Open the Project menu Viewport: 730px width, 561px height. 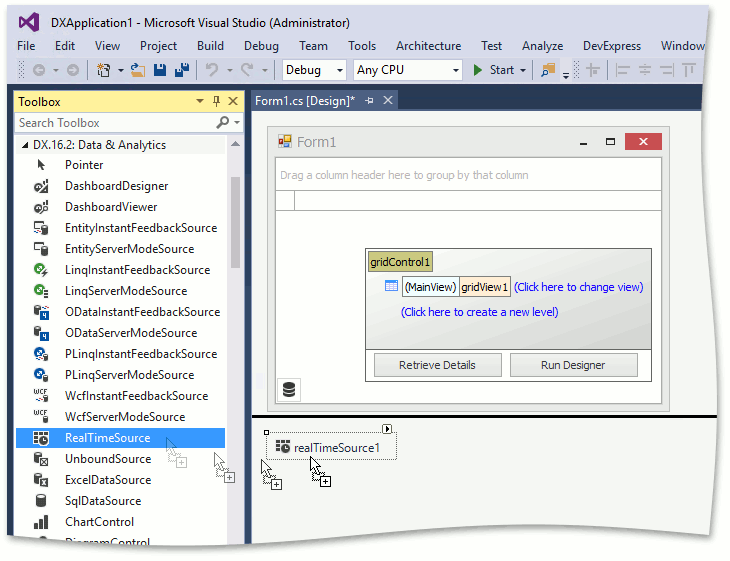(x=158, y=46)
